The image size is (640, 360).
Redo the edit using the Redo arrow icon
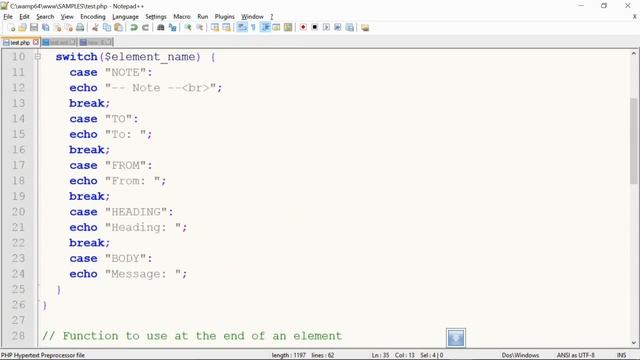pyautogui.click(x=145, y=27)
